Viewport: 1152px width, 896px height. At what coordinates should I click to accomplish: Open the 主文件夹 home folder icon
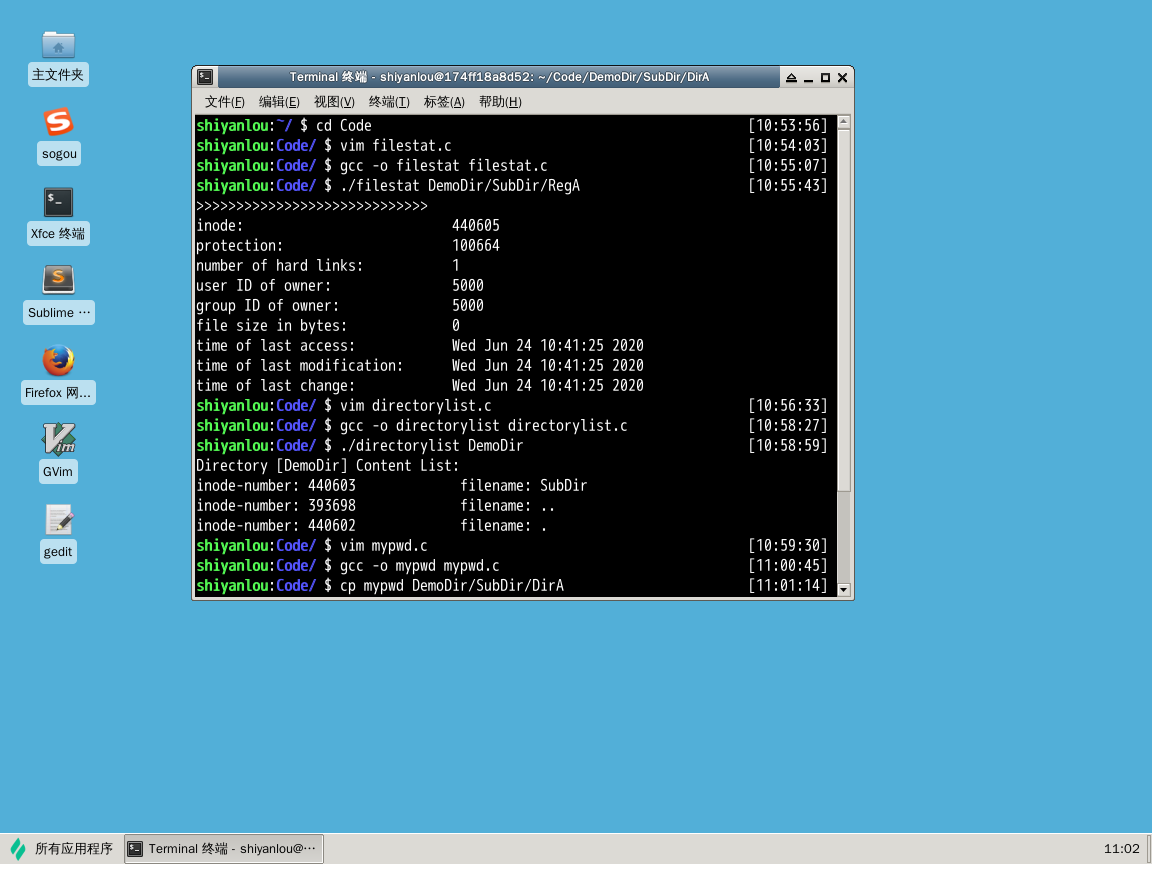click(58, 46)
